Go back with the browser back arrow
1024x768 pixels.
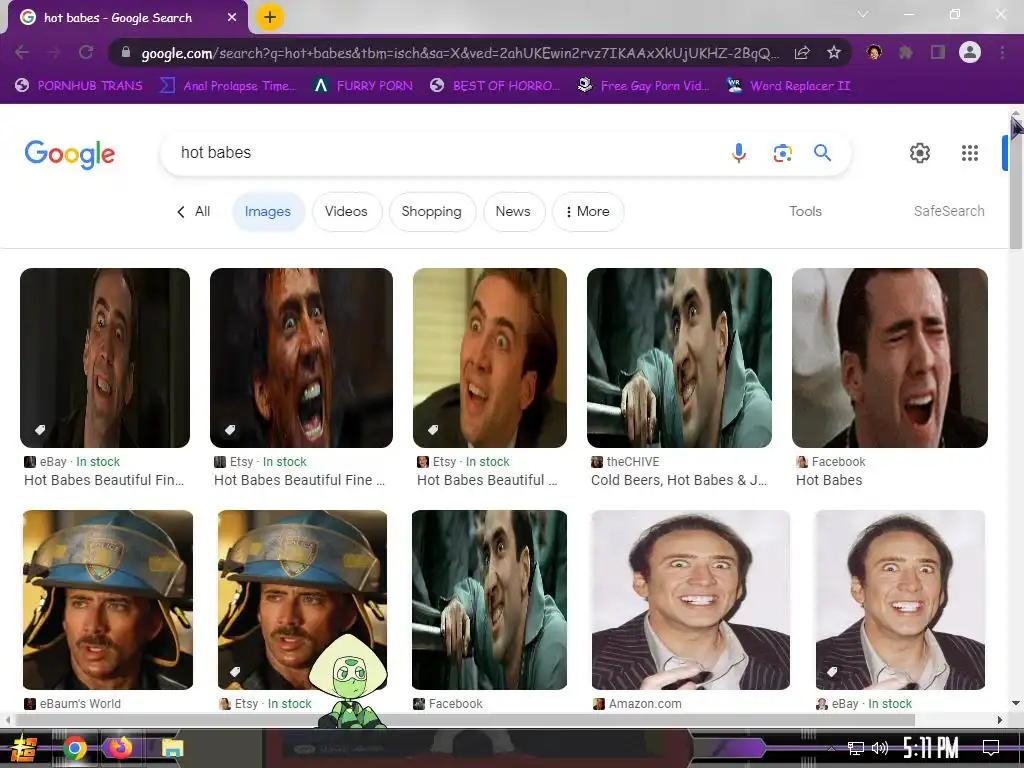coord(22,52)
